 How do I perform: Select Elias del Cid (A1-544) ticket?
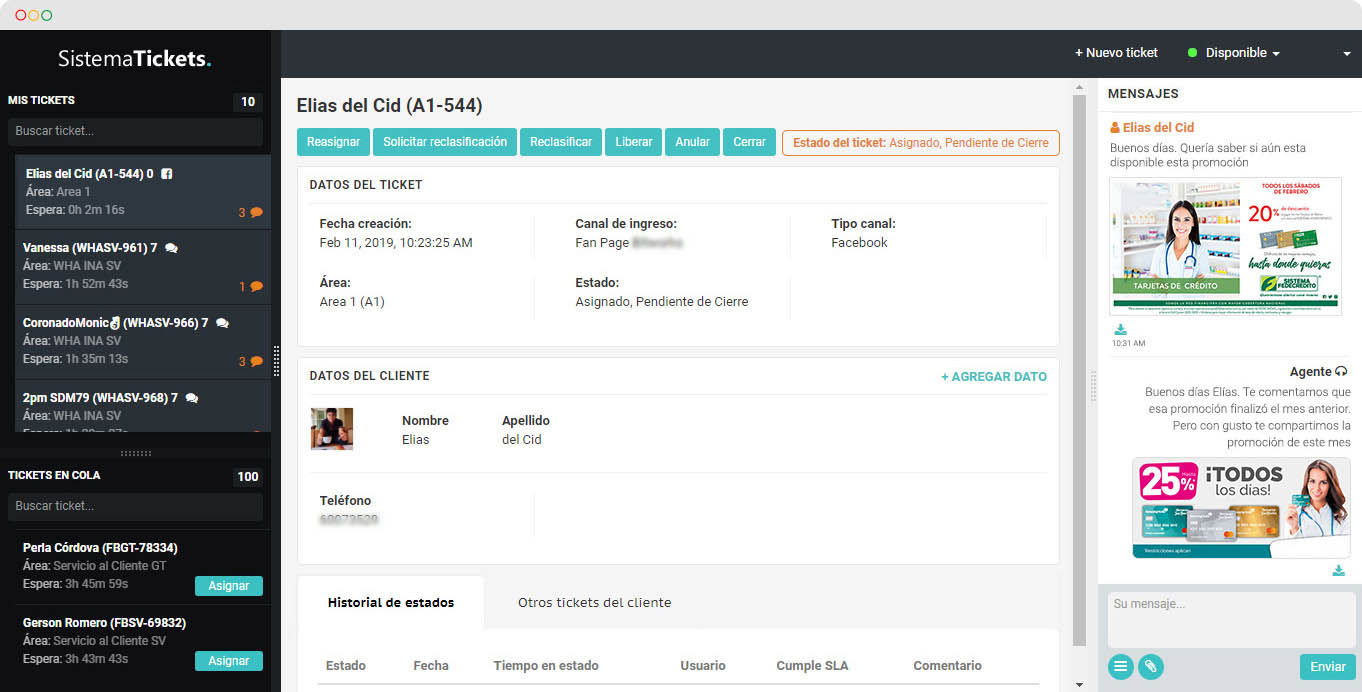(x=143, y=192)
